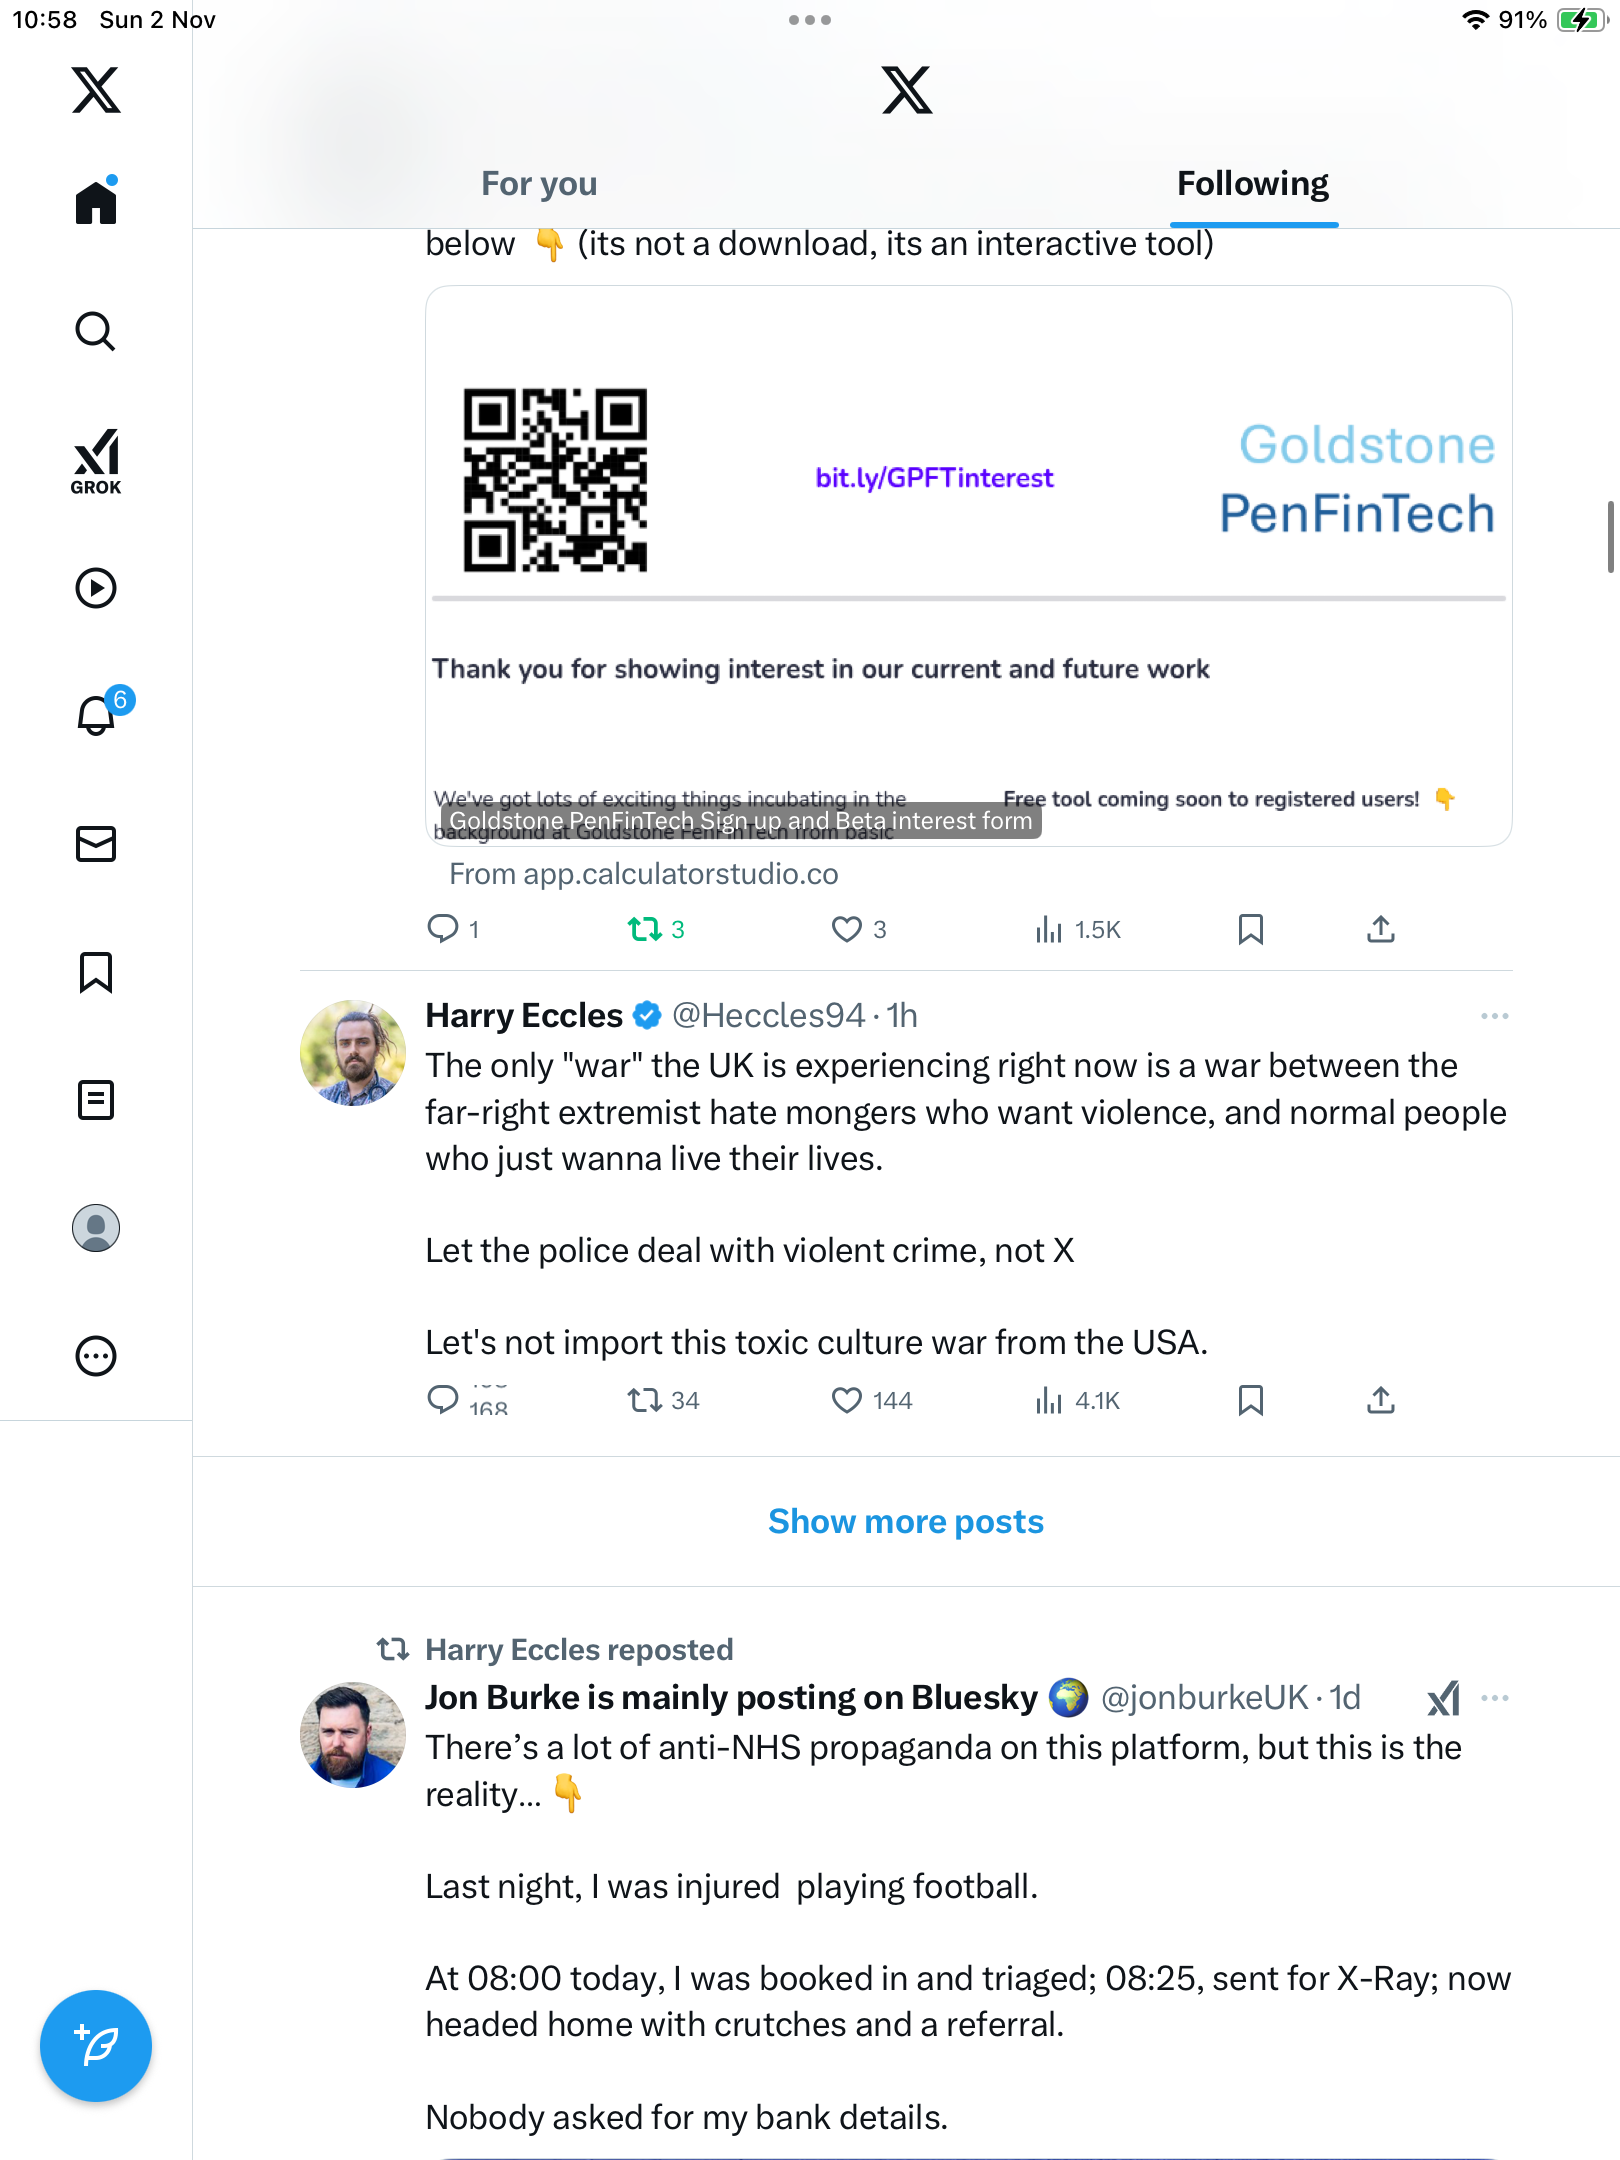This screenshot has height=2160, width=1620.
Task: Open the sidebar More menu
Action: (96, 1356)
